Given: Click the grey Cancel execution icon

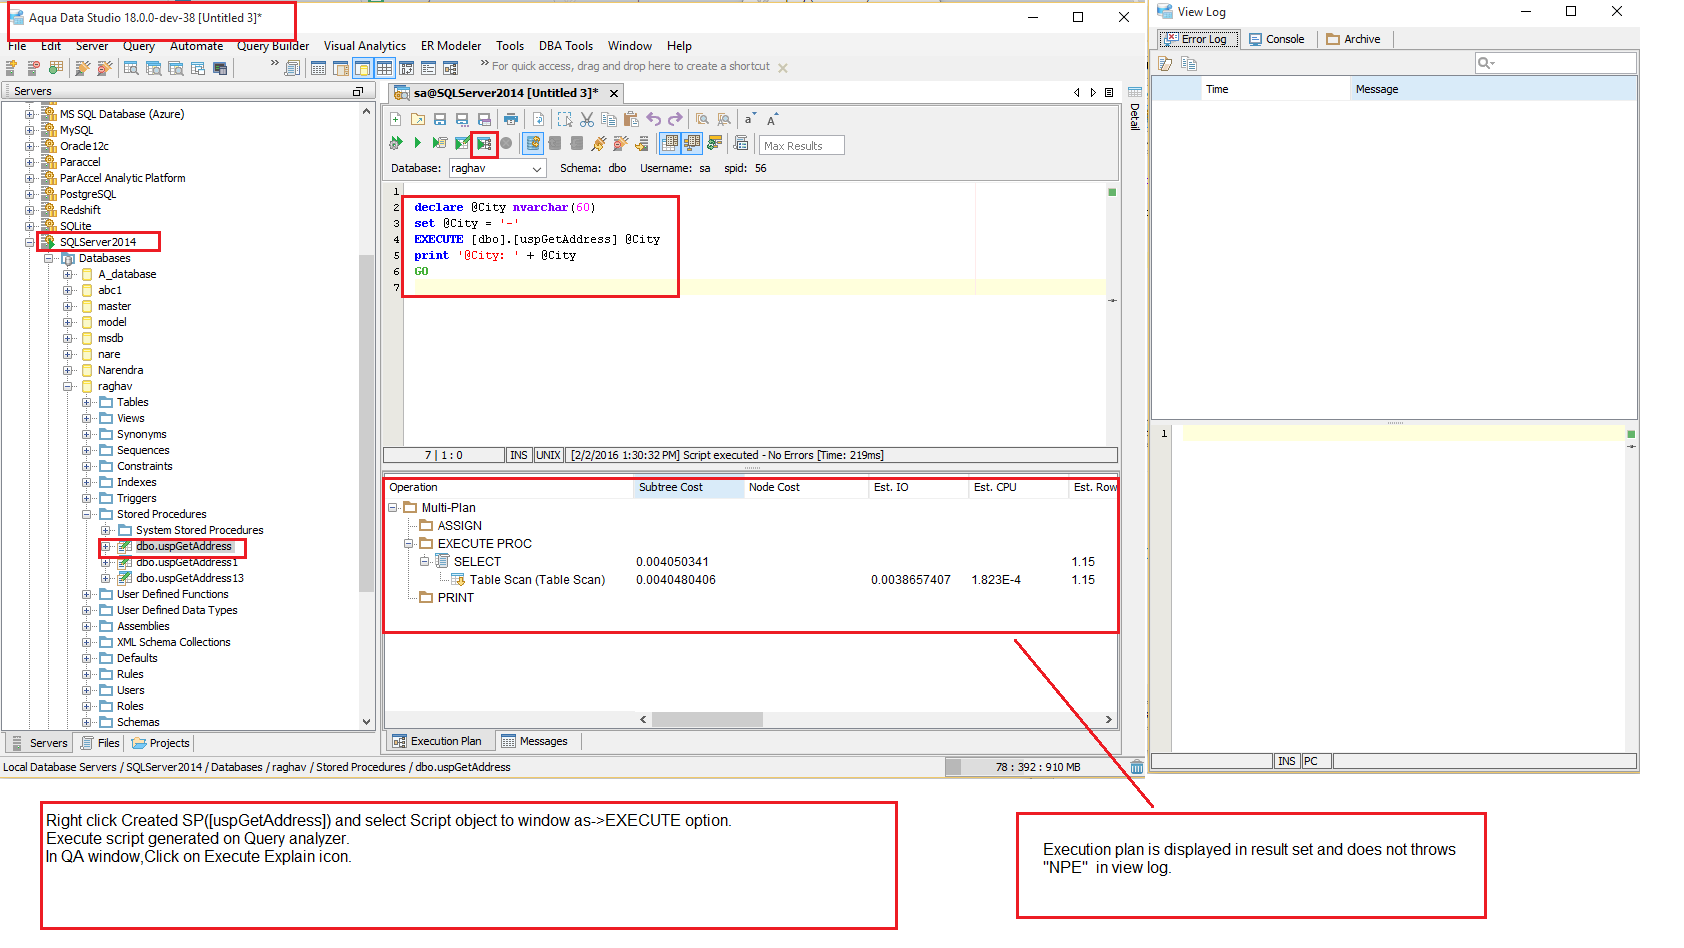Looking at the screenshot, I should coord(506,143).
